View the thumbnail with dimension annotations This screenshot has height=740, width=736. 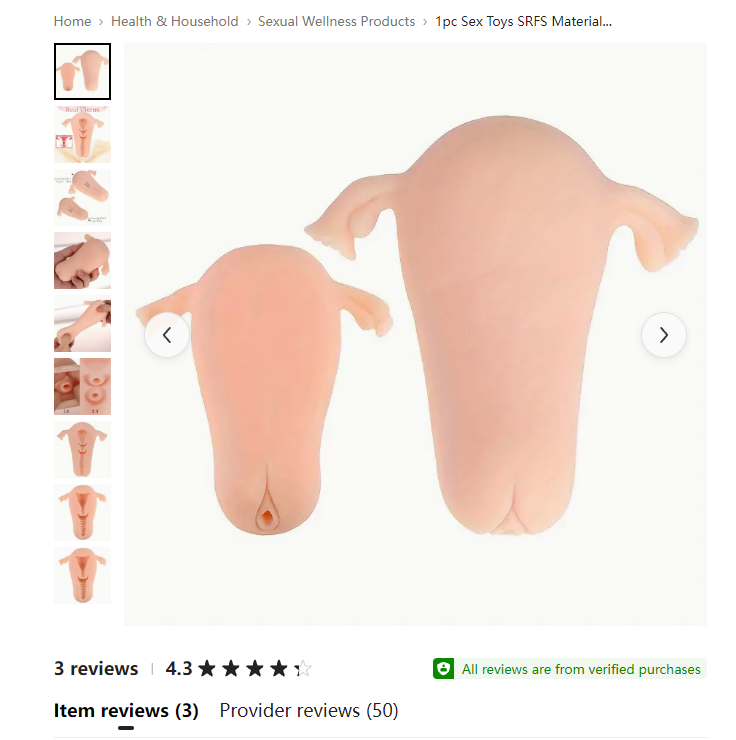pos(83,197)
